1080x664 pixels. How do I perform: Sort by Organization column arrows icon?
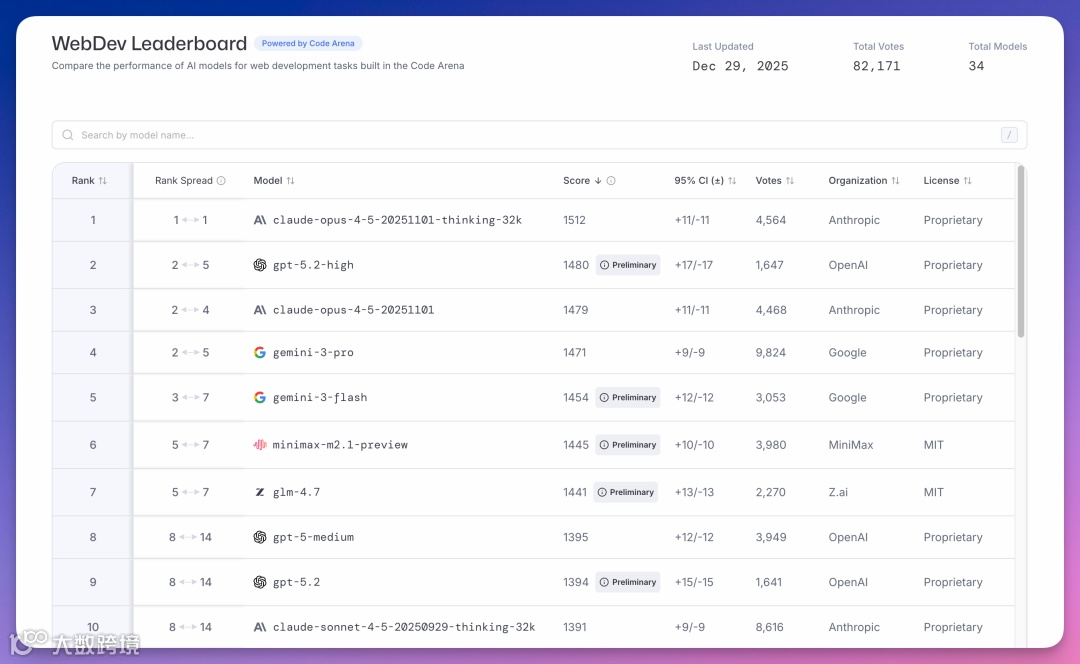pos(895,180)
